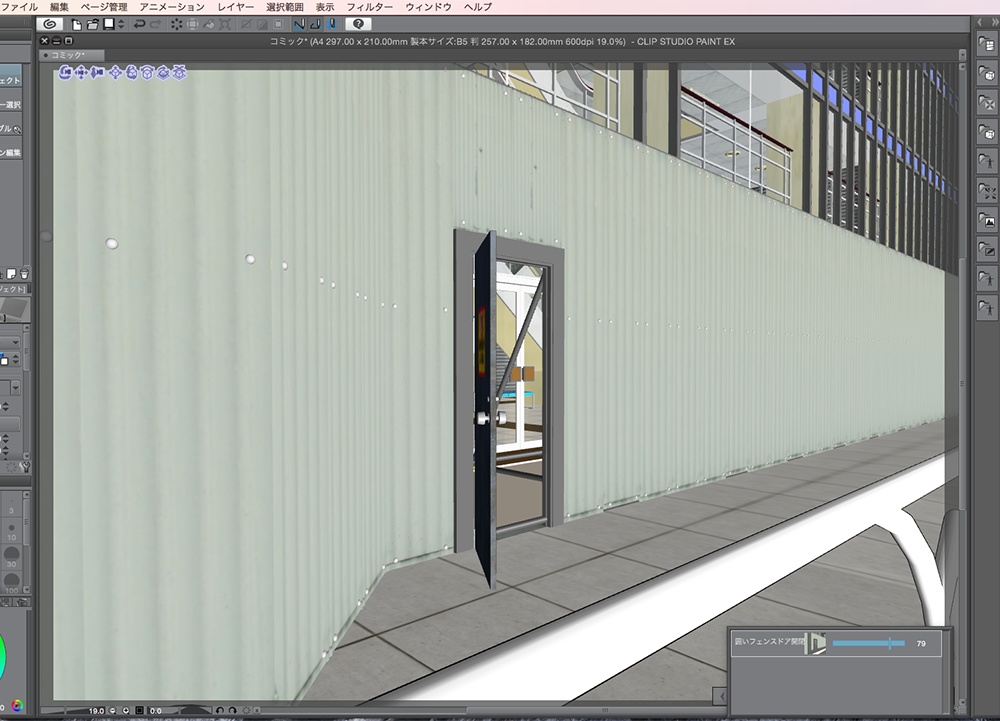Select the camera pan tool in the 3D toolbar

pos(81,72)
